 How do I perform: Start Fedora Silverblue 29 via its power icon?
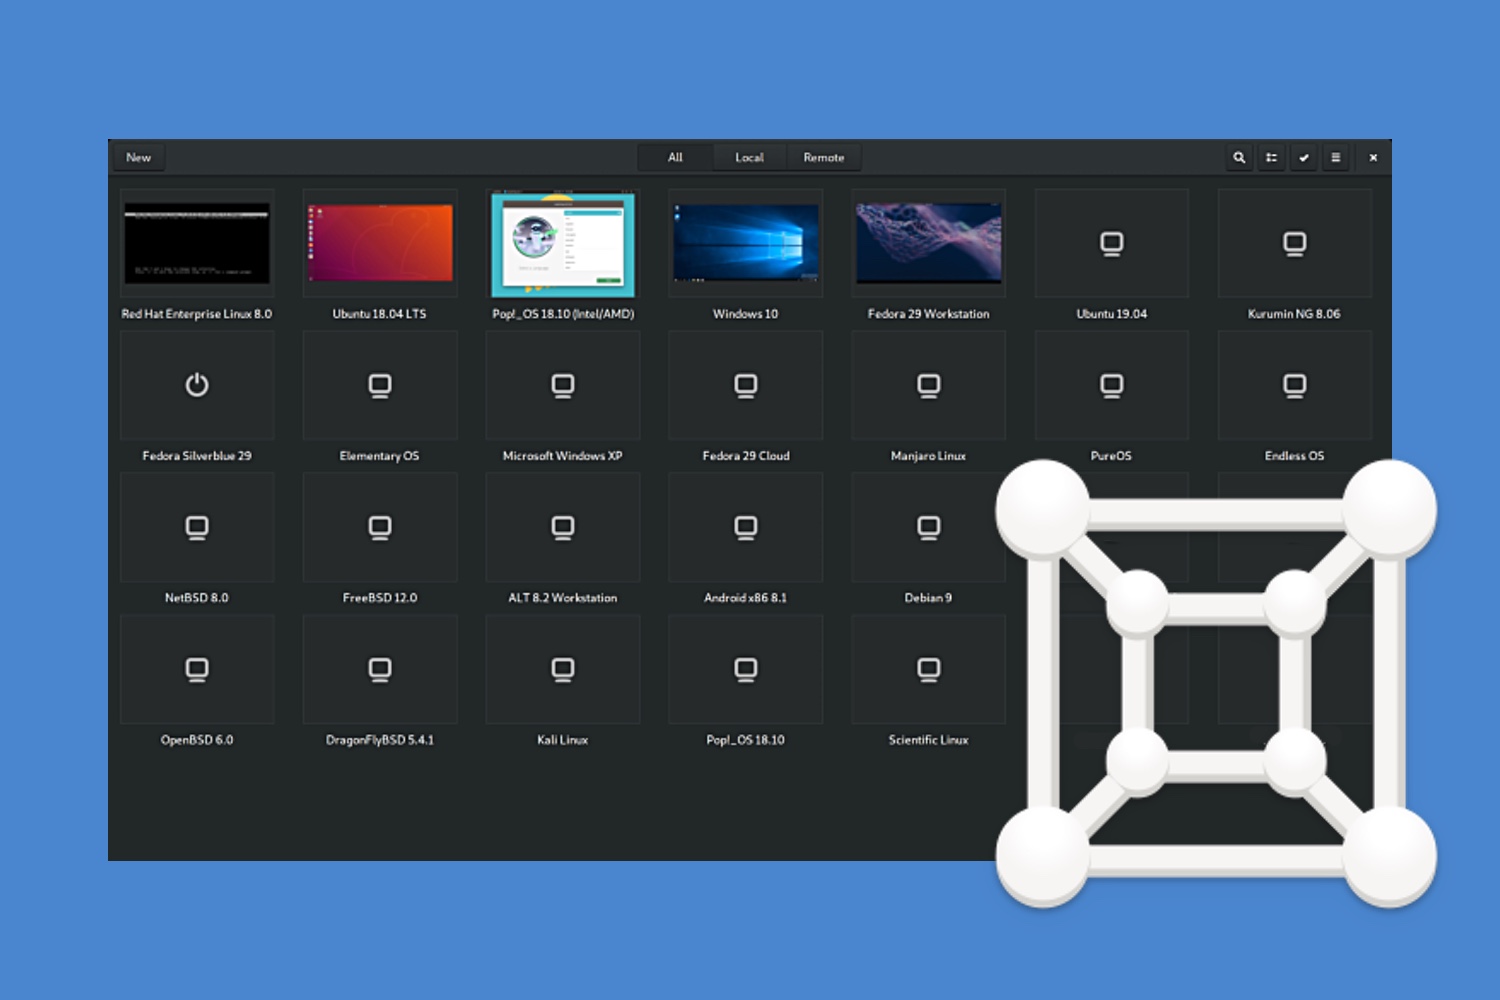click(197, 385)
